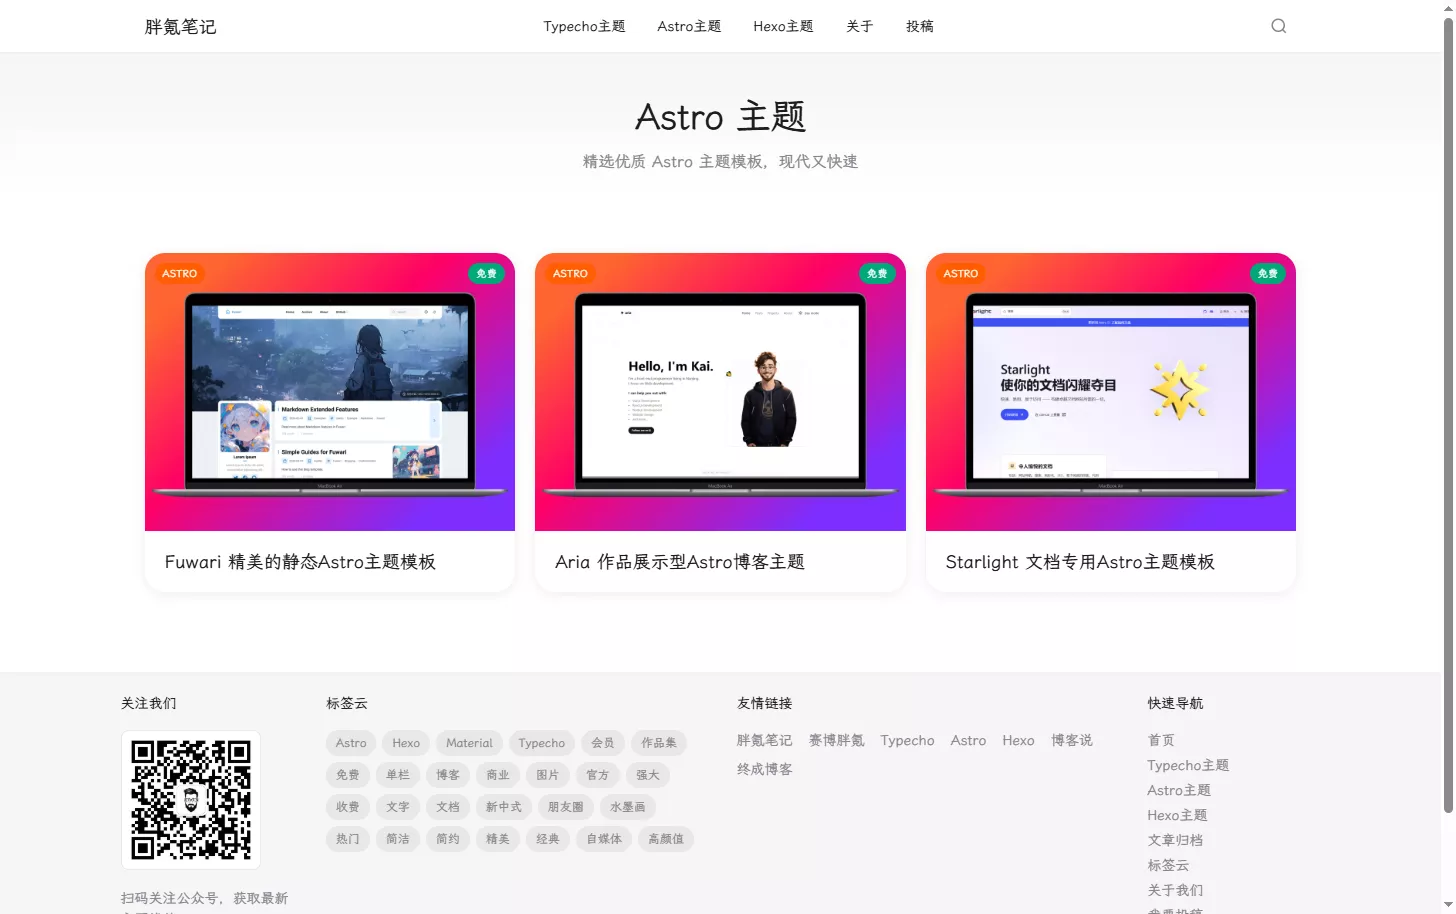Image resolution: width=1456 pixels, height=914 pixels.
Task: Click the ASTRO badge on Aria card
Action: [570, 273]
